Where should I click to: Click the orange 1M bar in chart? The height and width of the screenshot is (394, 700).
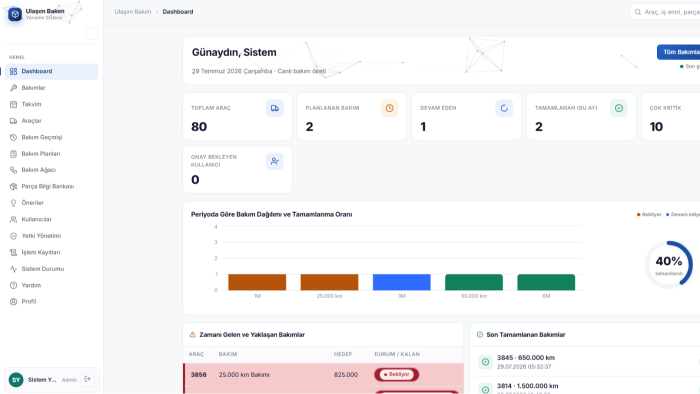point(257,282)
